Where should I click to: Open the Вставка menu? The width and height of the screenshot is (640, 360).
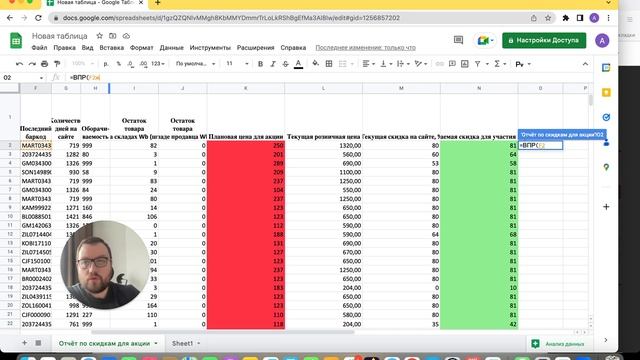pos(111,48)
